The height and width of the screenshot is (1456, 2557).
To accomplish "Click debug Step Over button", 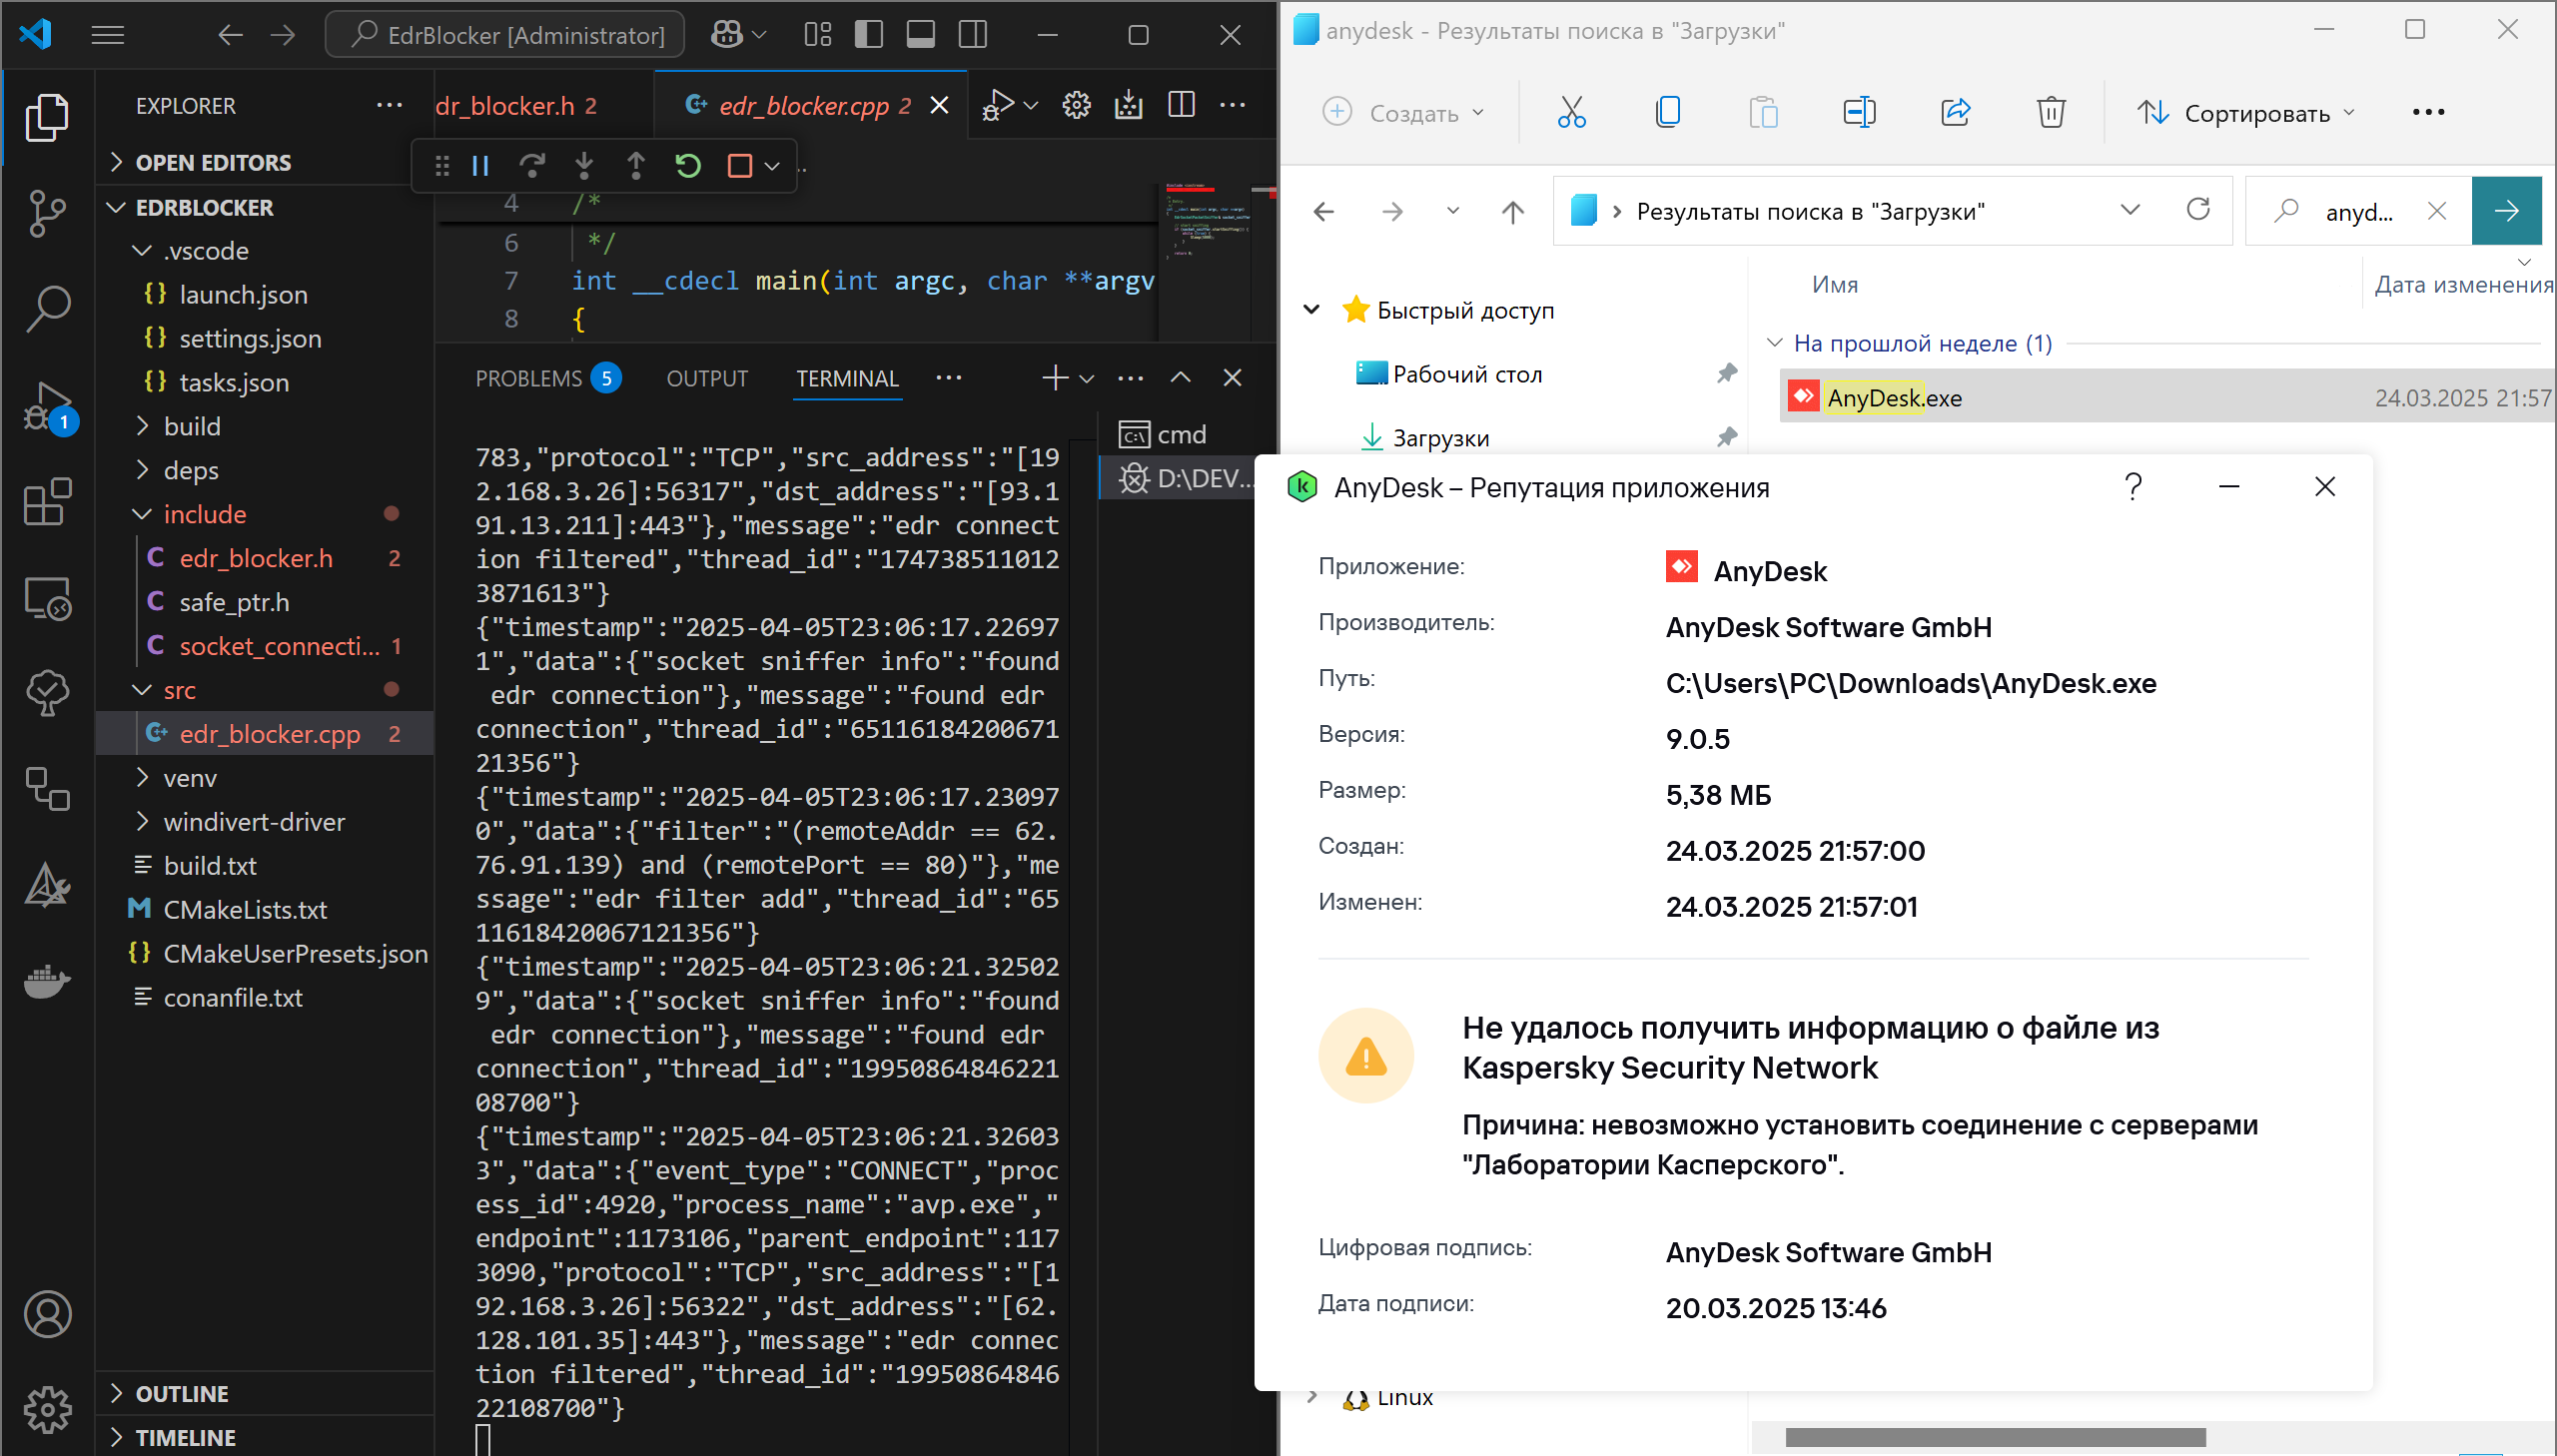I will 533,166.
